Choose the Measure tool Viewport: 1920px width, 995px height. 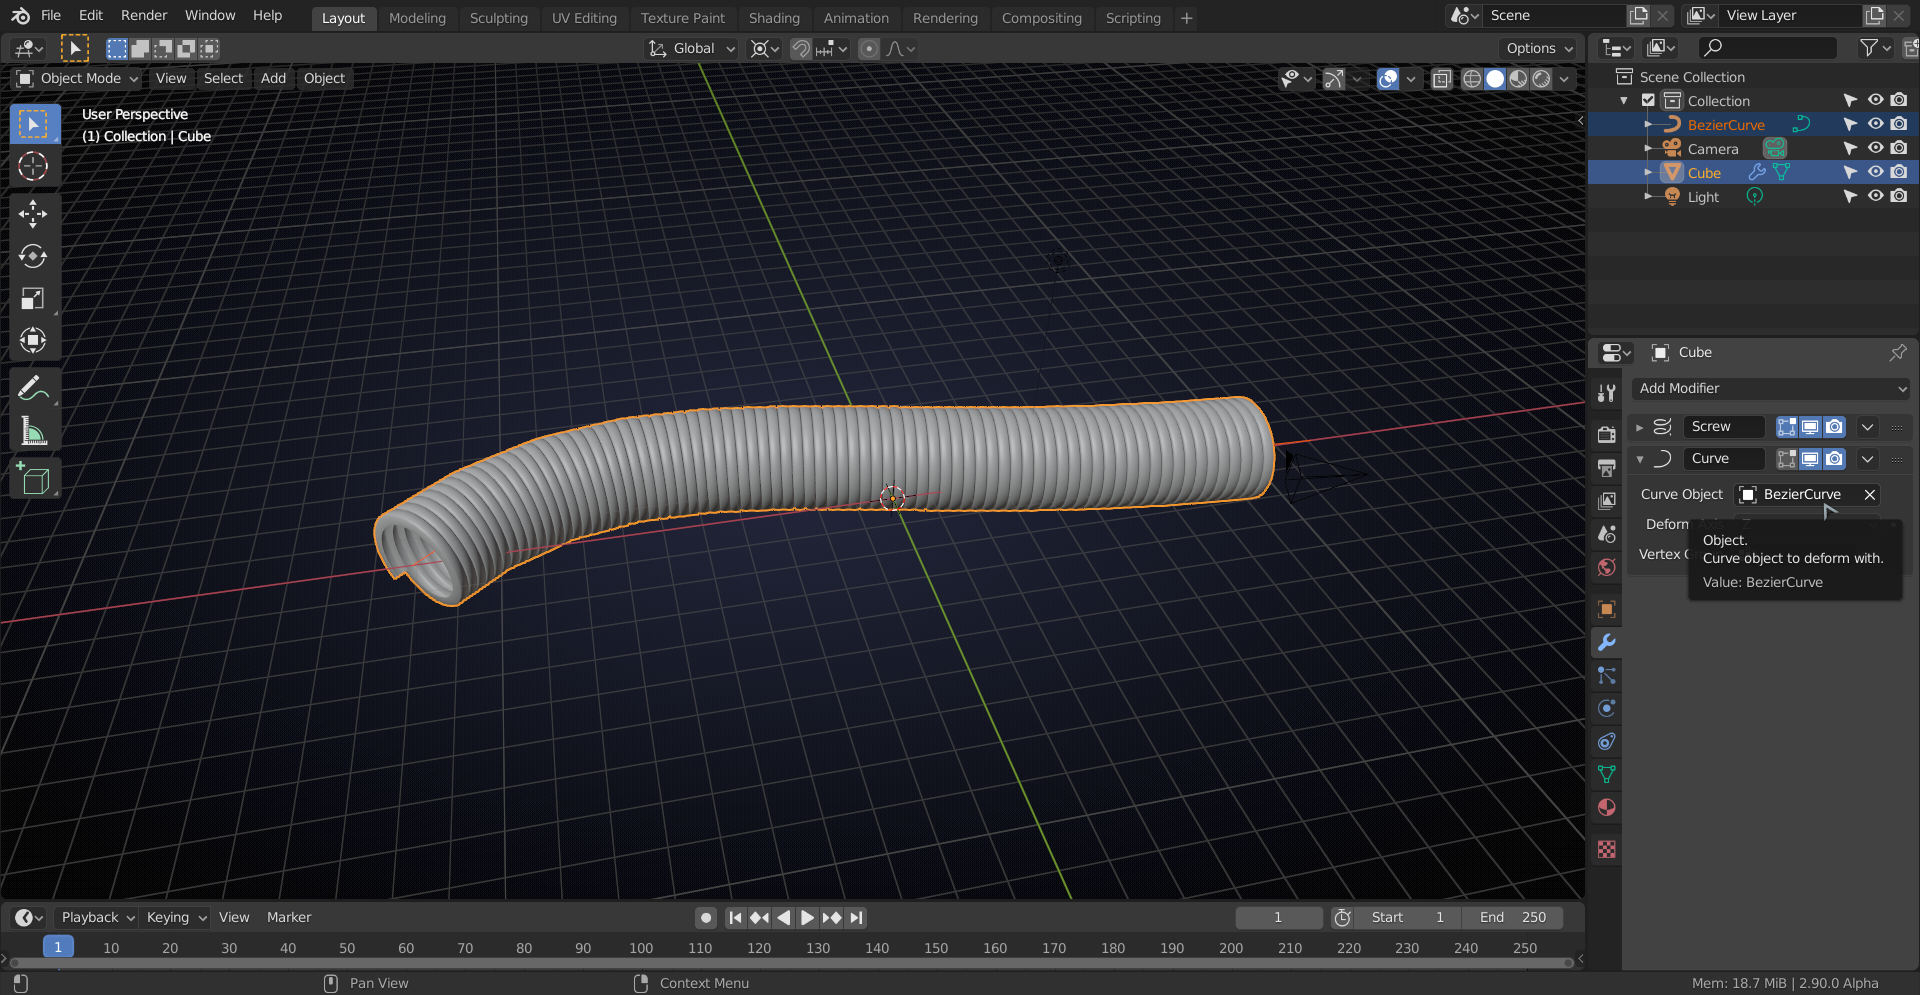[33, 432]
